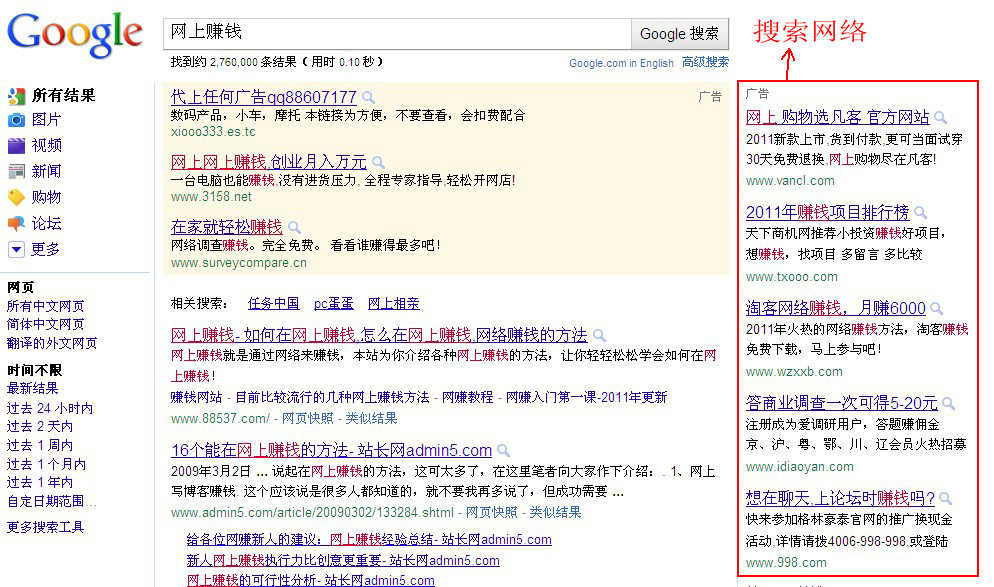Limit results to 过去 24 小时内
The height and width of the screenshot is (587, 994).
click(x=50, y=408)
